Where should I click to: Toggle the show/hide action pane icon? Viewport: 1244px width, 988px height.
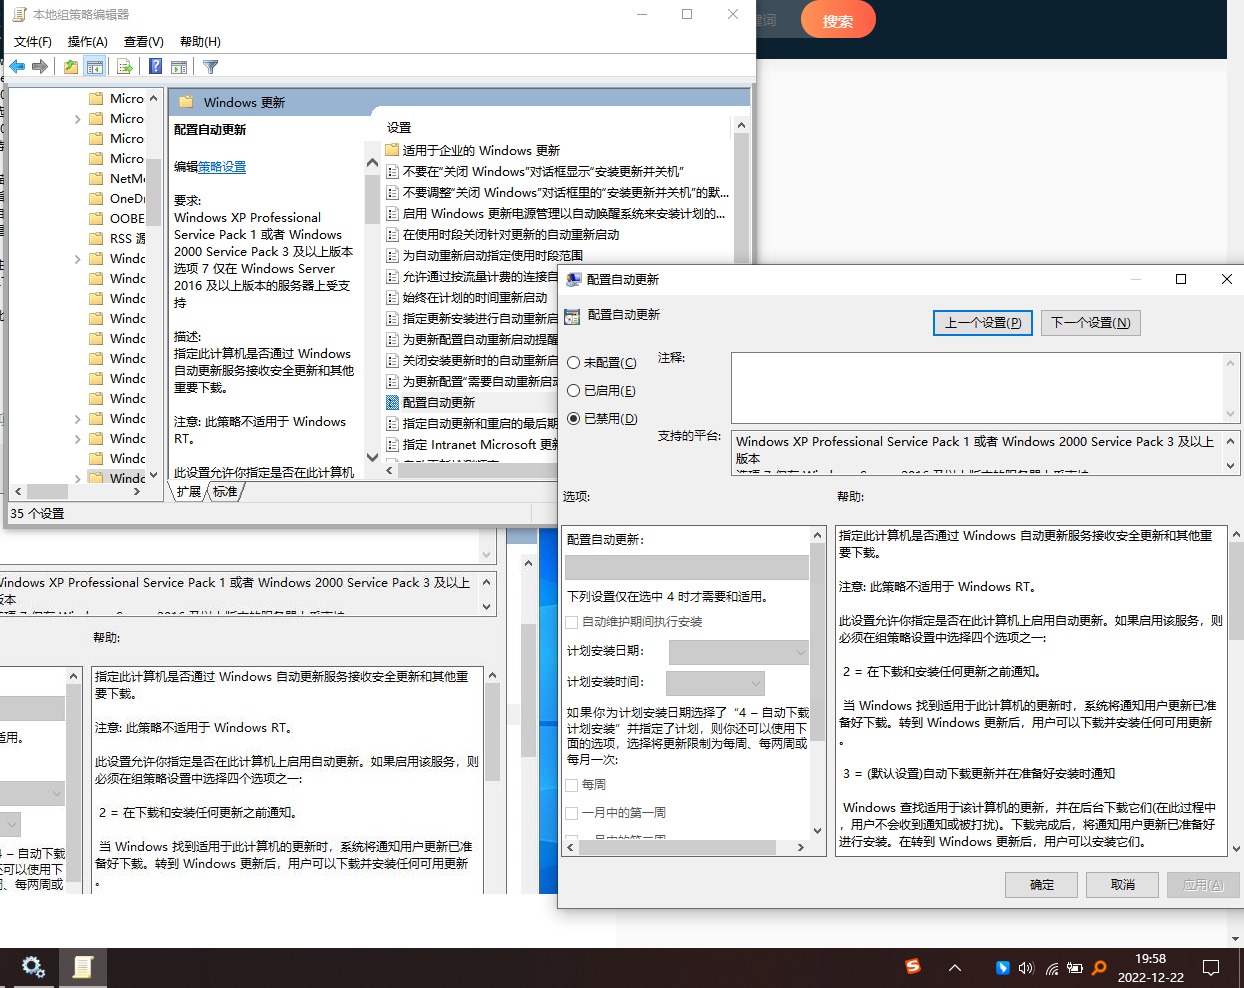point(179,67)
